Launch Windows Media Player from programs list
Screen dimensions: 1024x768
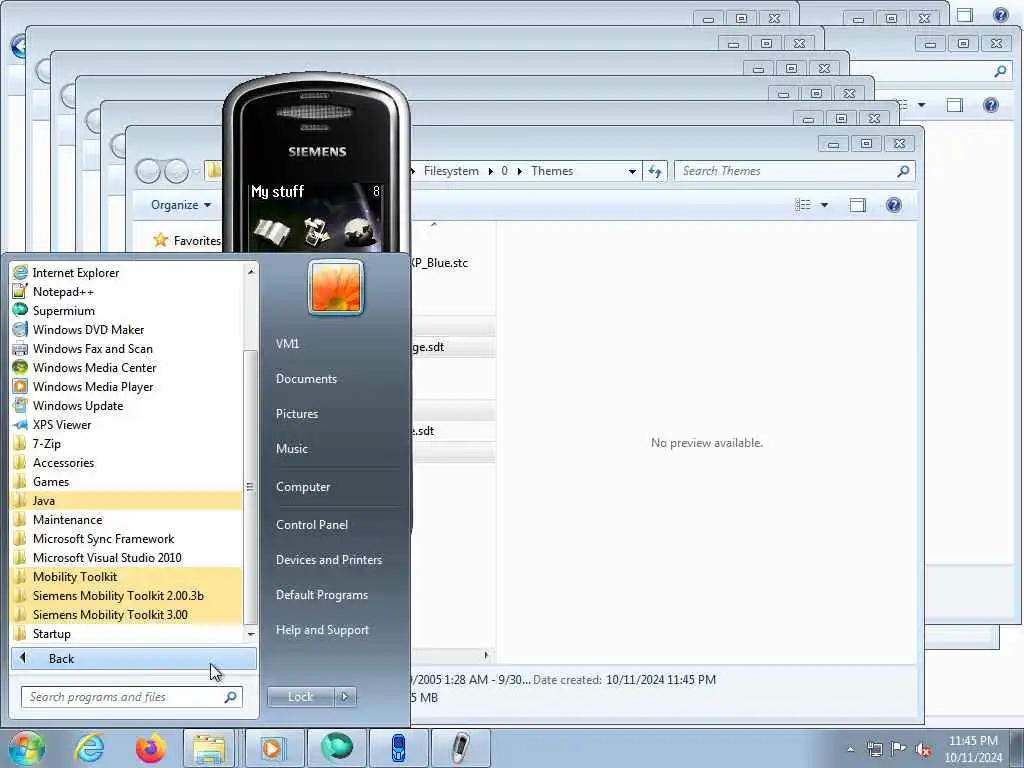(127, 387)
